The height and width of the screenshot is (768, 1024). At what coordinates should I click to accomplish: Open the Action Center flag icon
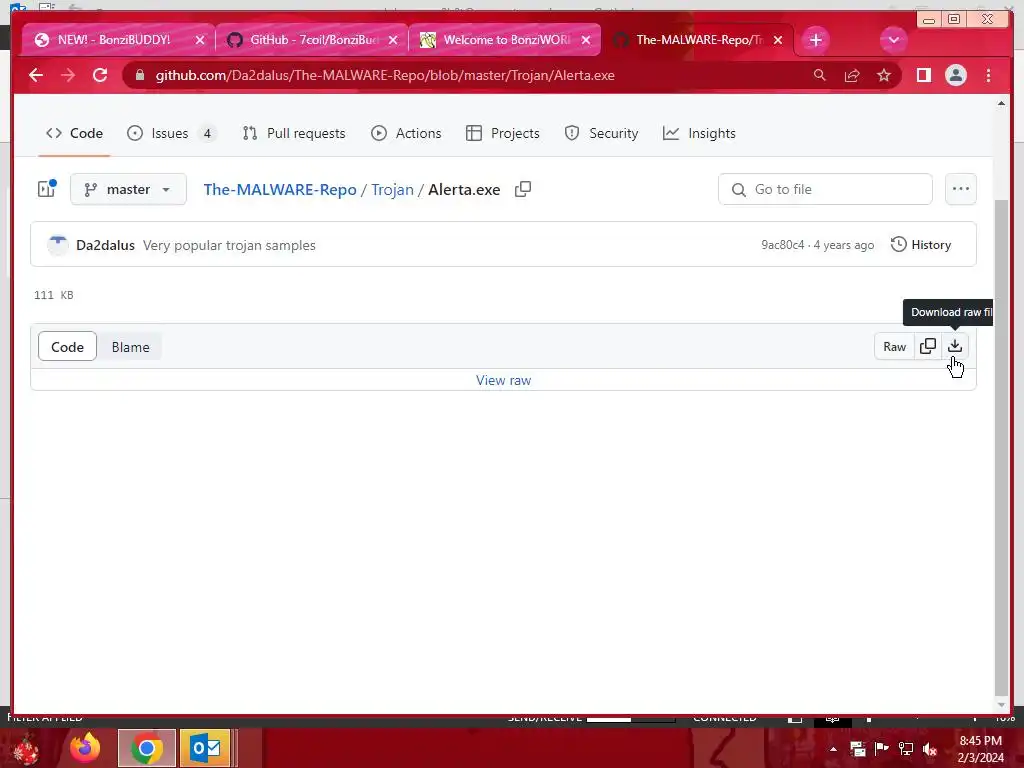(882, 749)
